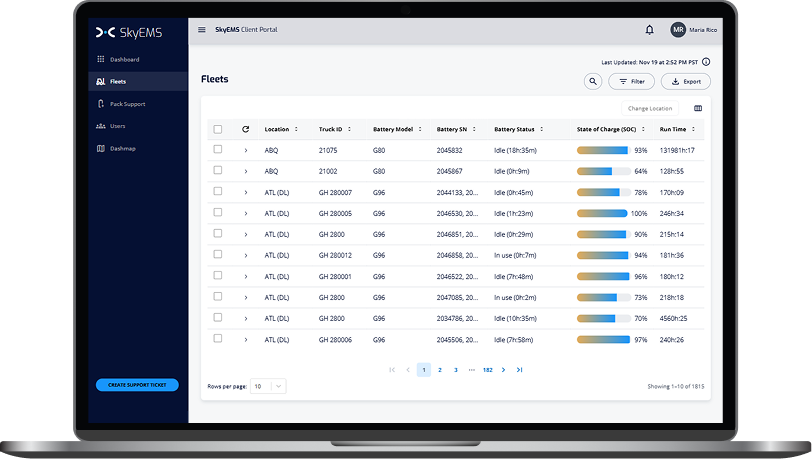Click the Export button
The width and height of the screenshot is (812, 459).
coord(686,81)
